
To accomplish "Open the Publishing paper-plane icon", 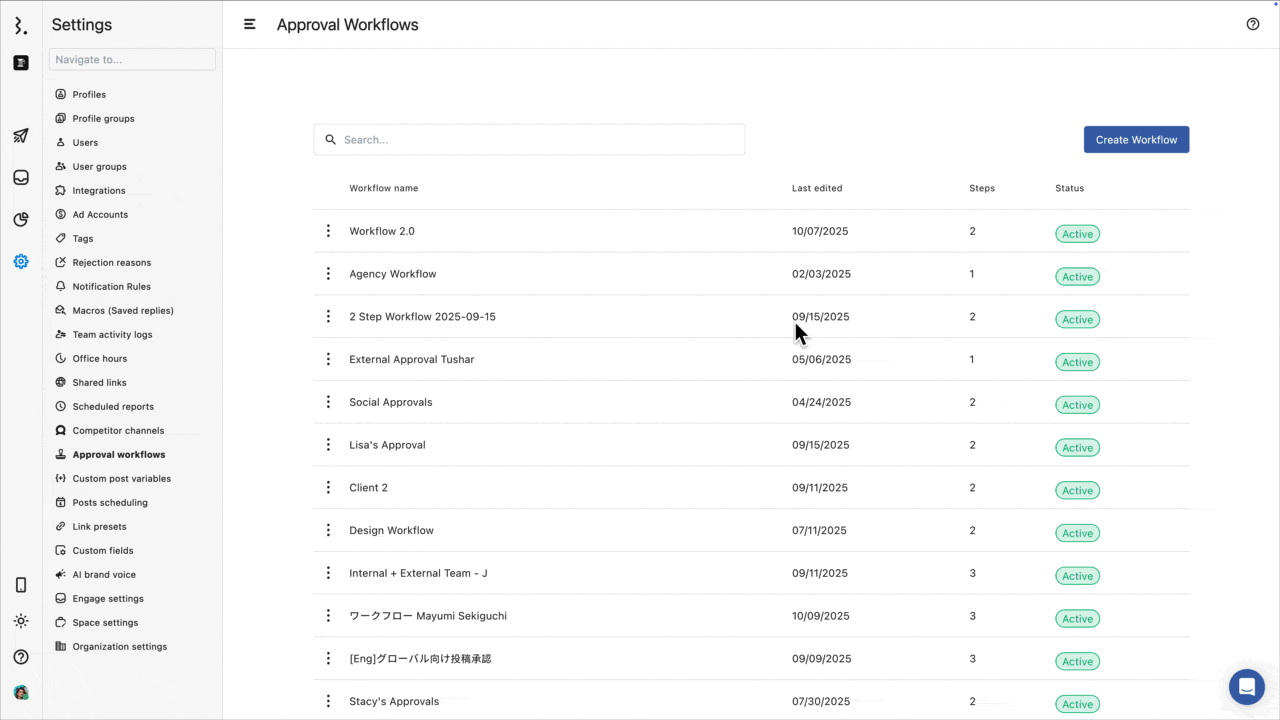I will tap(21, 136).
